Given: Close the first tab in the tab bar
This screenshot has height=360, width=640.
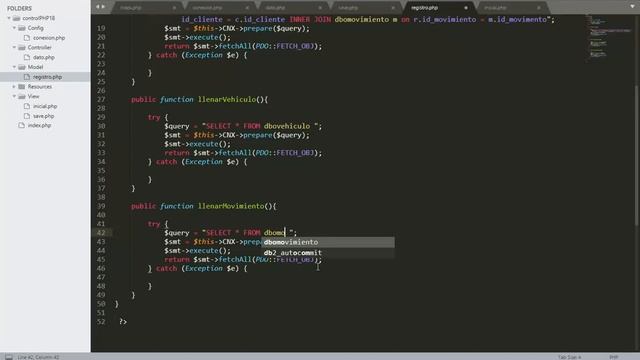Looking at the screenshot, I should click(x=174, y=8).
